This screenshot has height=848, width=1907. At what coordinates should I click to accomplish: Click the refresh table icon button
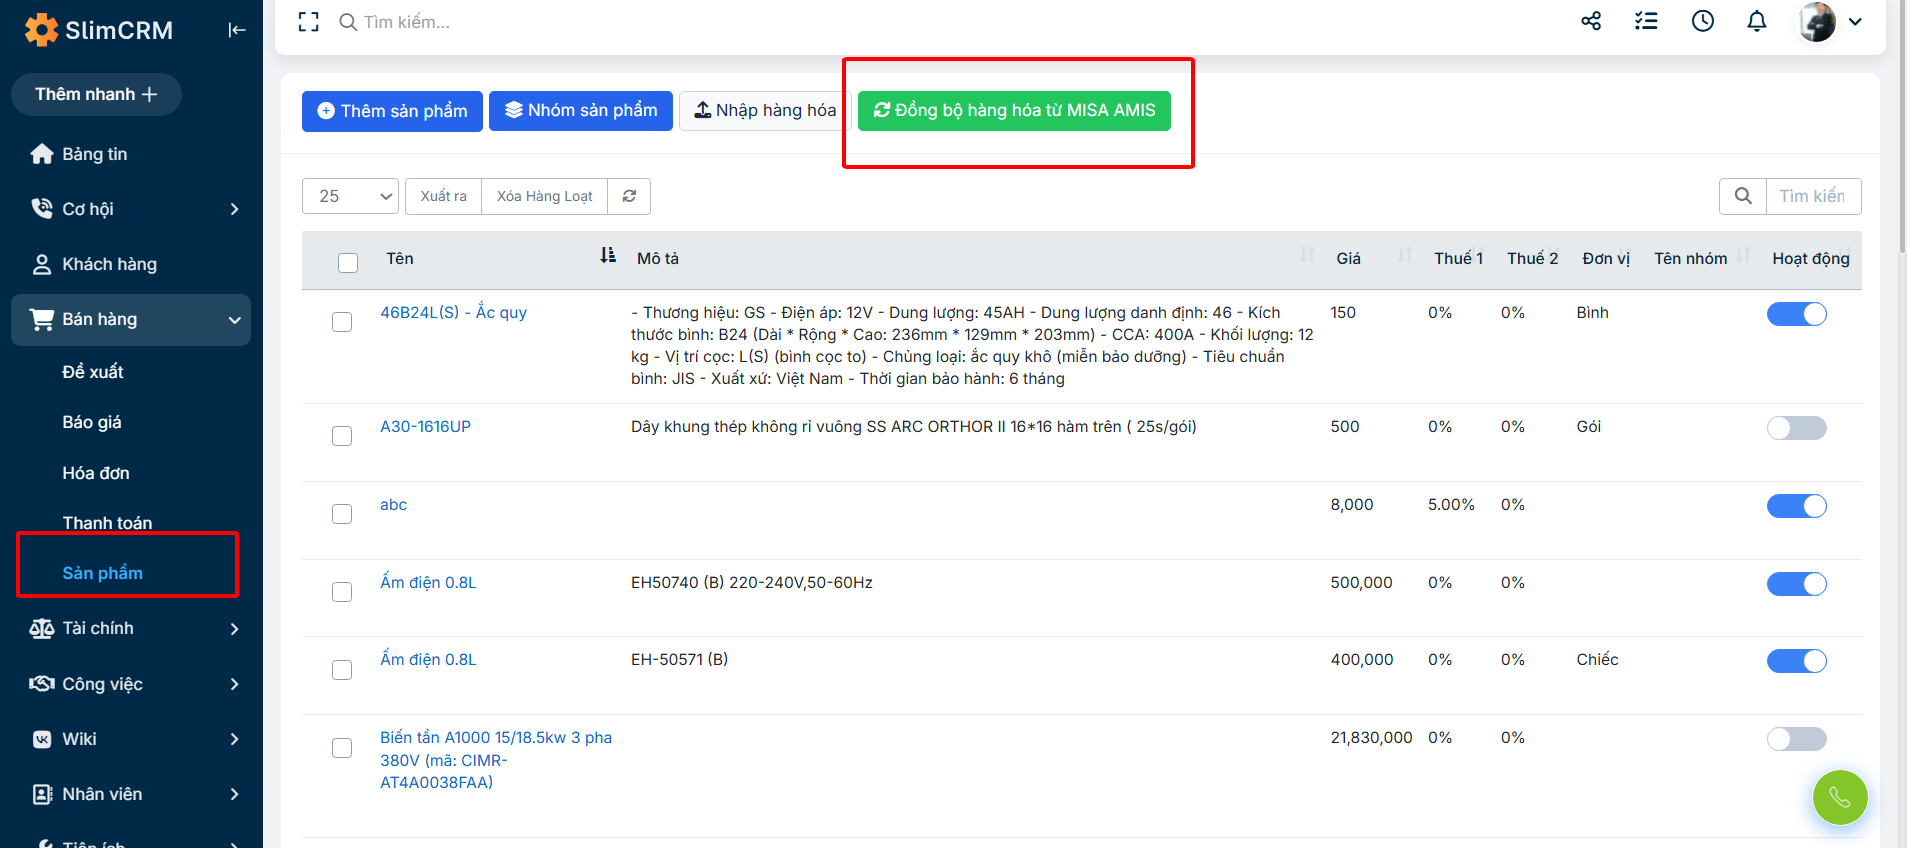(629, 196)
